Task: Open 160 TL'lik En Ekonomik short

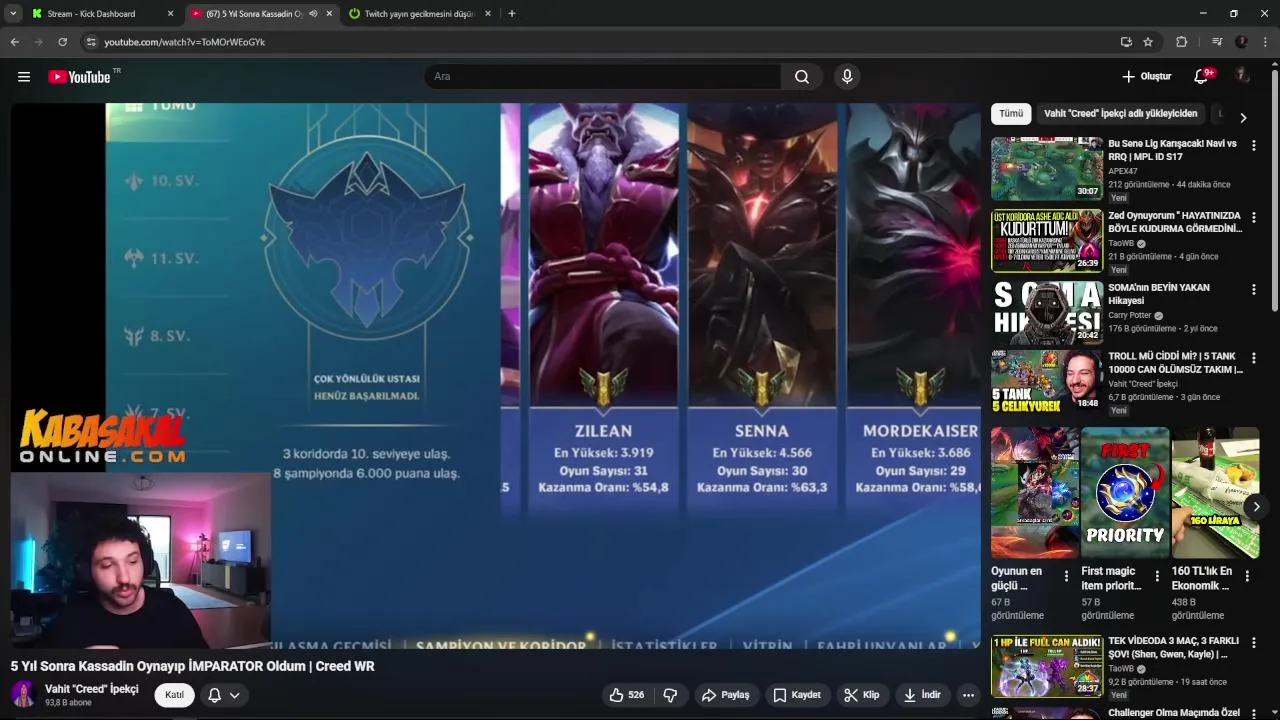Action: (1215, 493)
